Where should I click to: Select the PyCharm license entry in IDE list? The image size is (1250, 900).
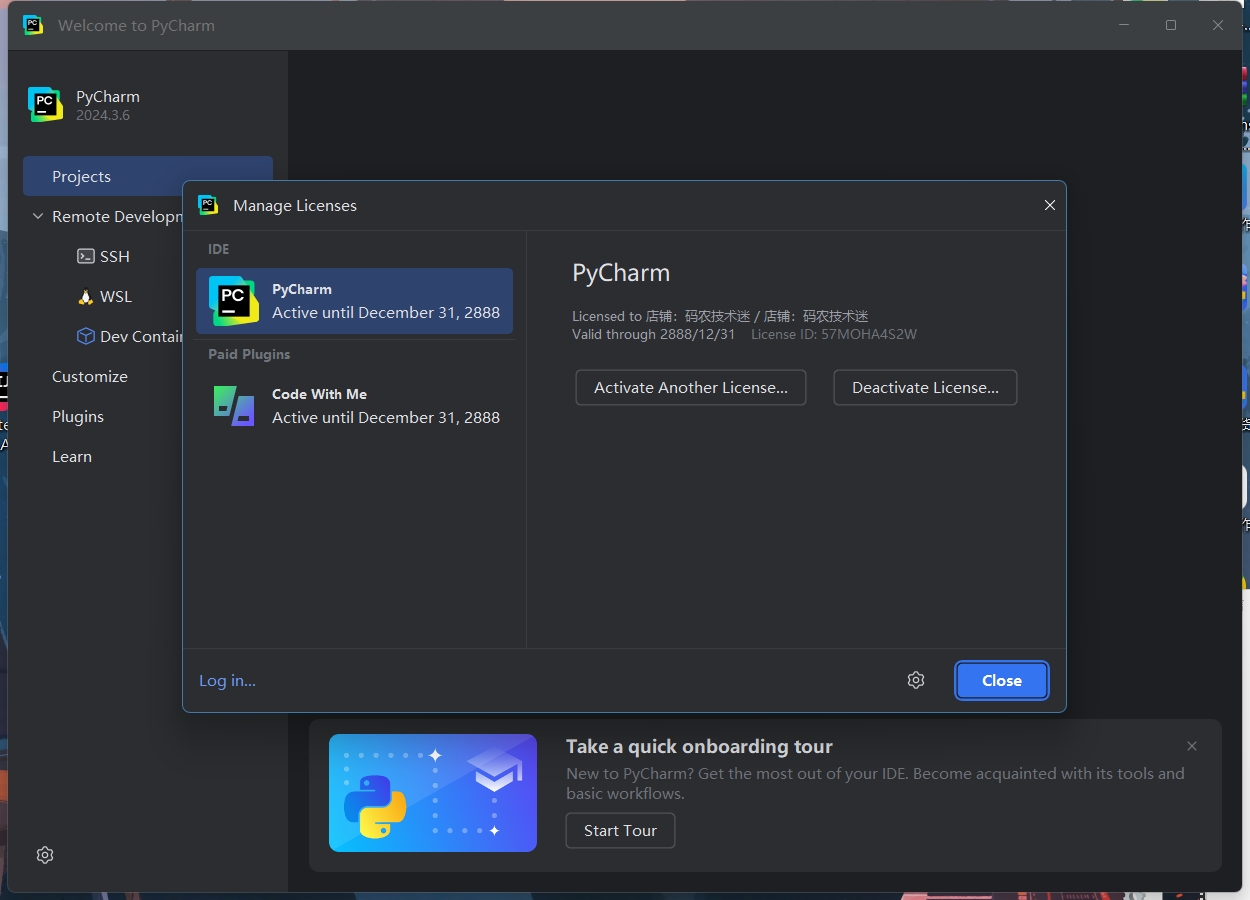point(354,300)
